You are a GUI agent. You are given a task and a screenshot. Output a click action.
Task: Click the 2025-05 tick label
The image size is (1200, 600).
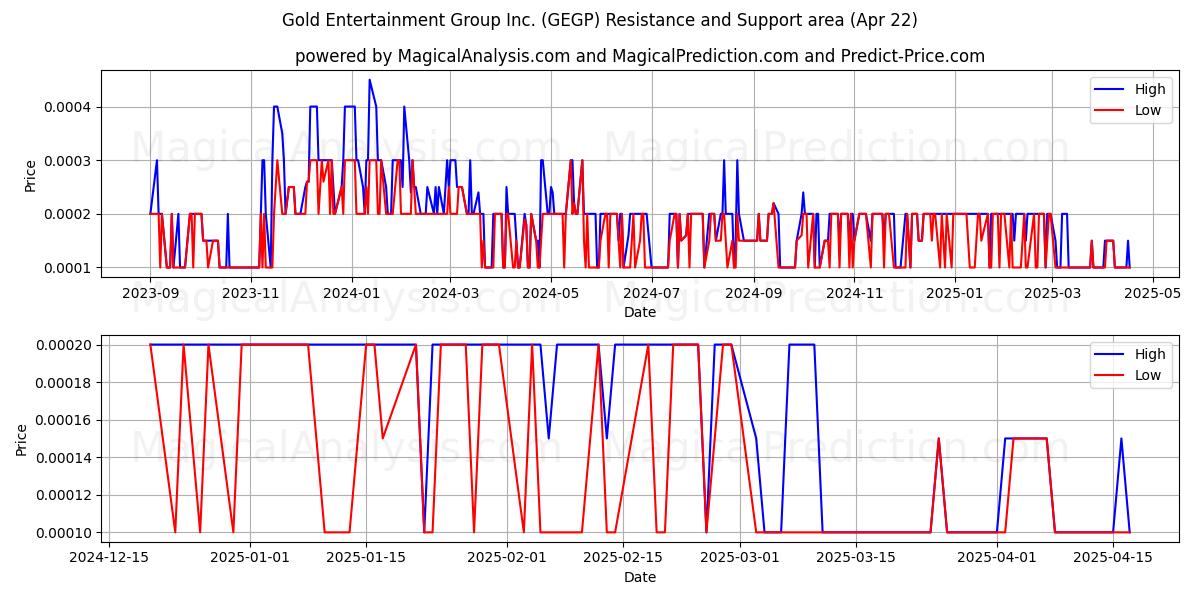coord(1153,293)
